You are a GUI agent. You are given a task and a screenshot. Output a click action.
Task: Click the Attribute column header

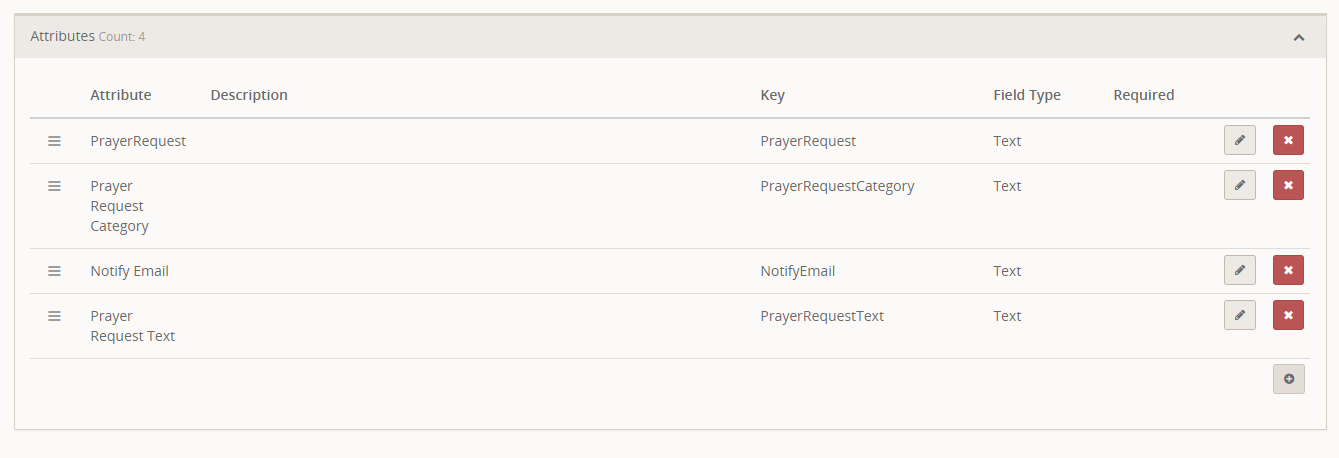coord(121,95)
